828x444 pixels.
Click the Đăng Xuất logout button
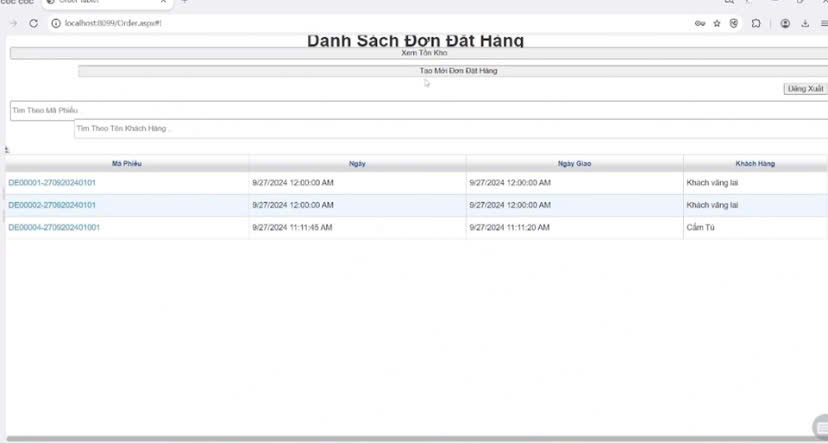pos(805,89)
